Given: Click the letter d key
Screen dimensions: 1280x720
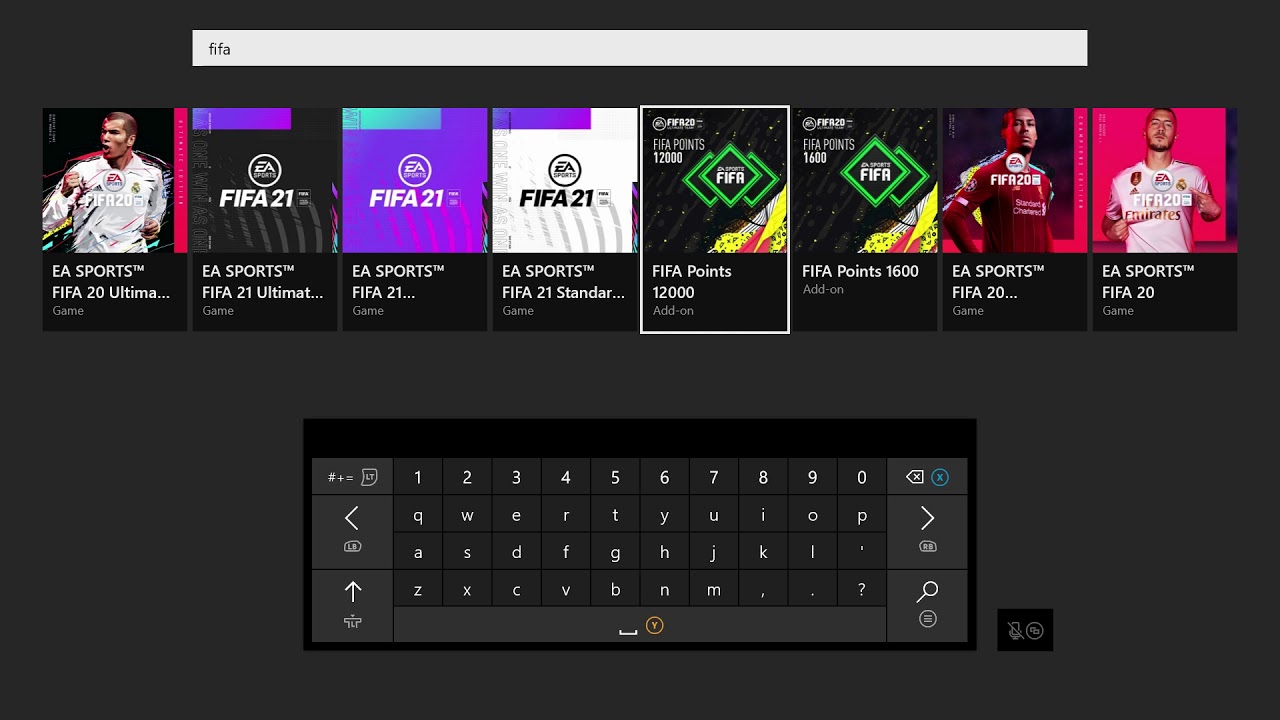Looking at the screenshot, I should (x=516, y=552).
